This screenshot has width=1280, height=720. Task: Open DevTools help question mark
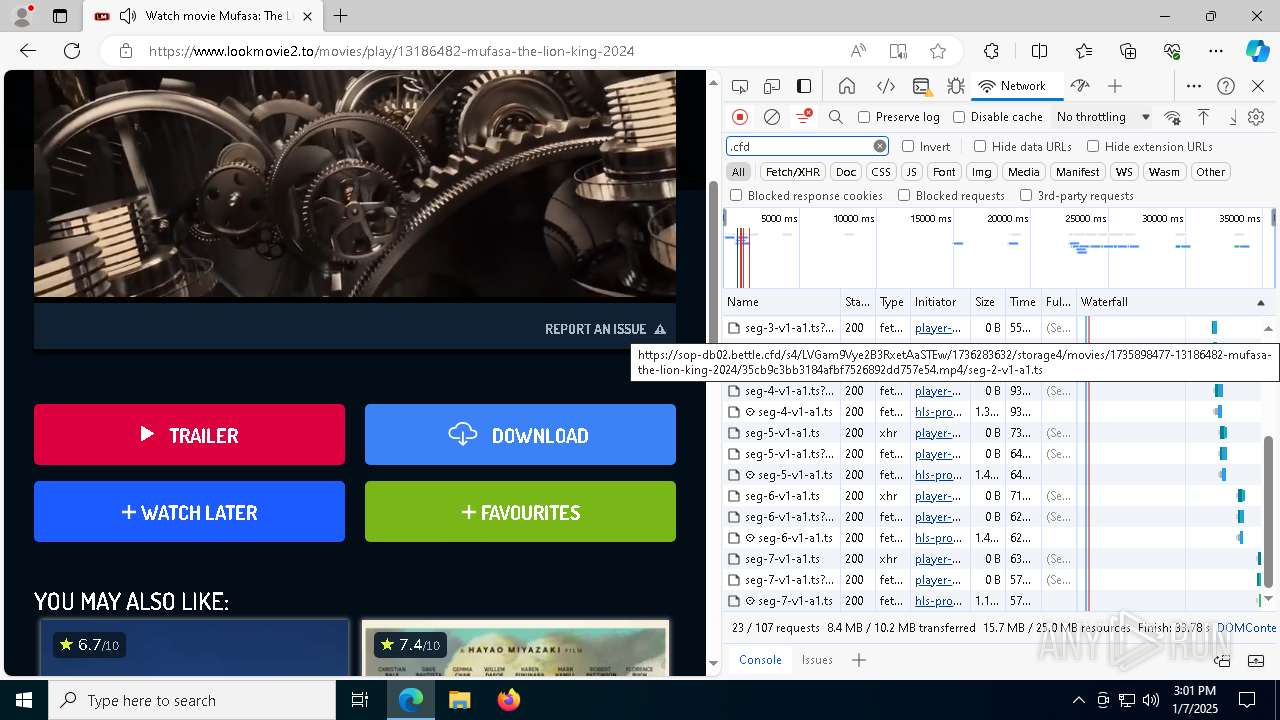[x=1226, y=86]
